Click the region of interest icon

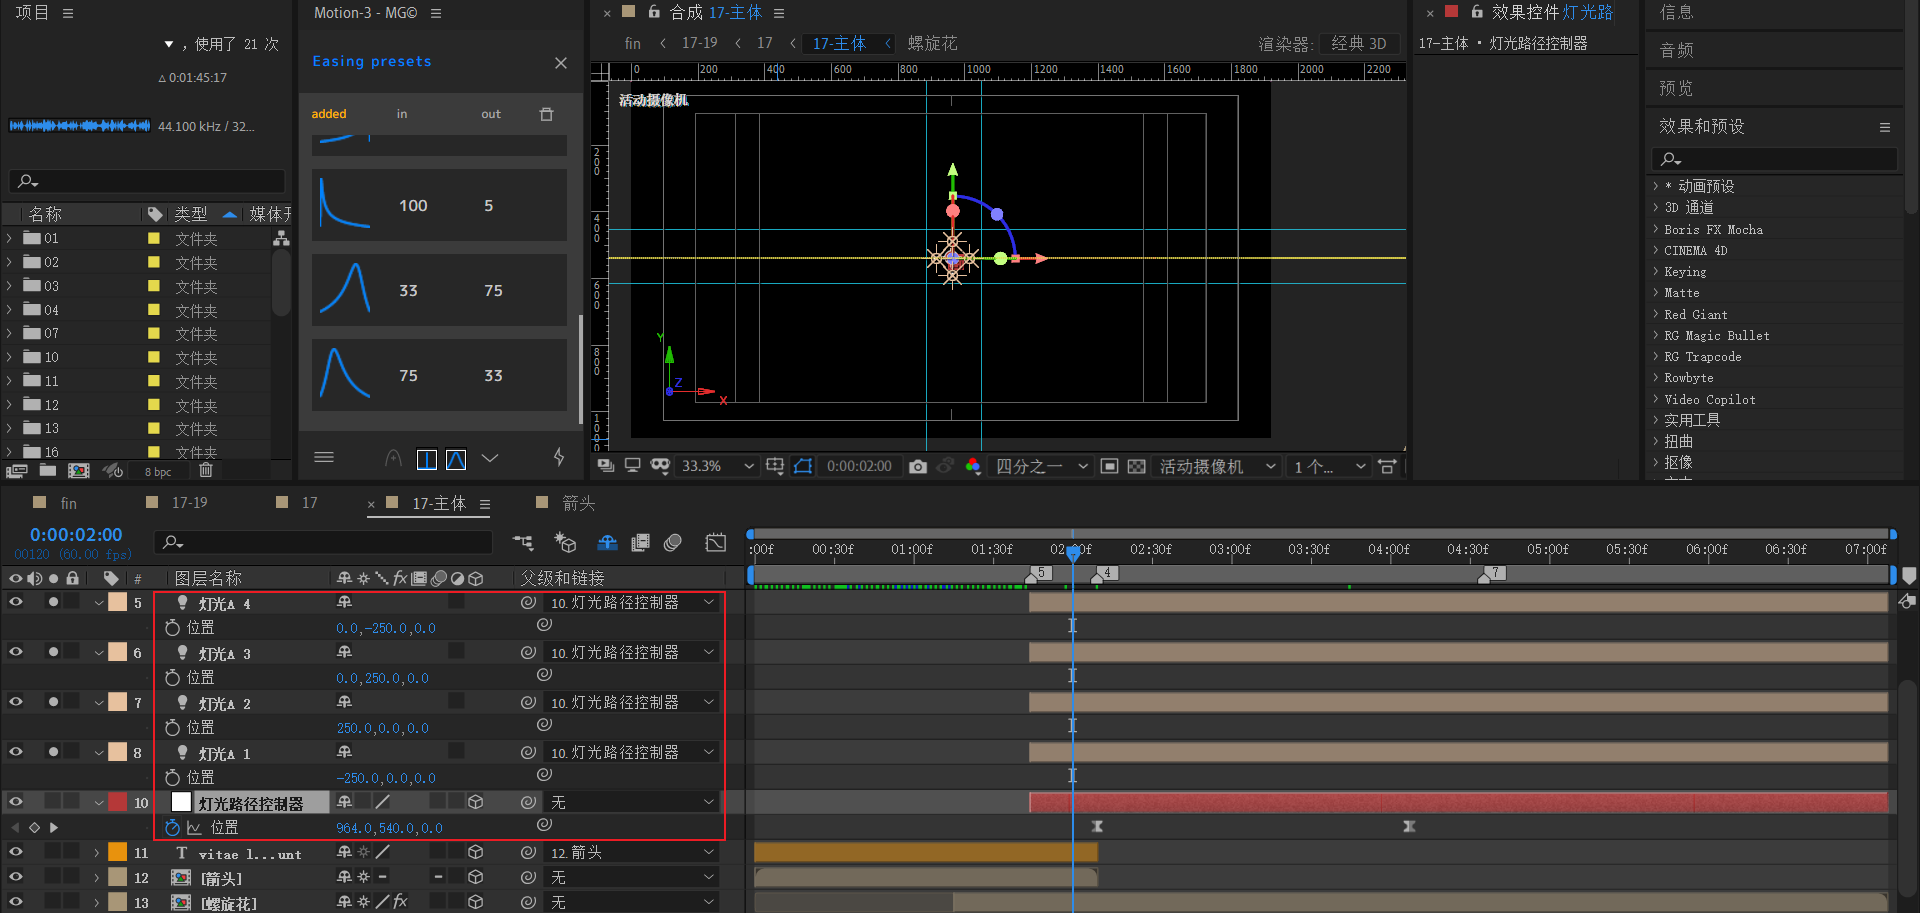(1109, 466)
